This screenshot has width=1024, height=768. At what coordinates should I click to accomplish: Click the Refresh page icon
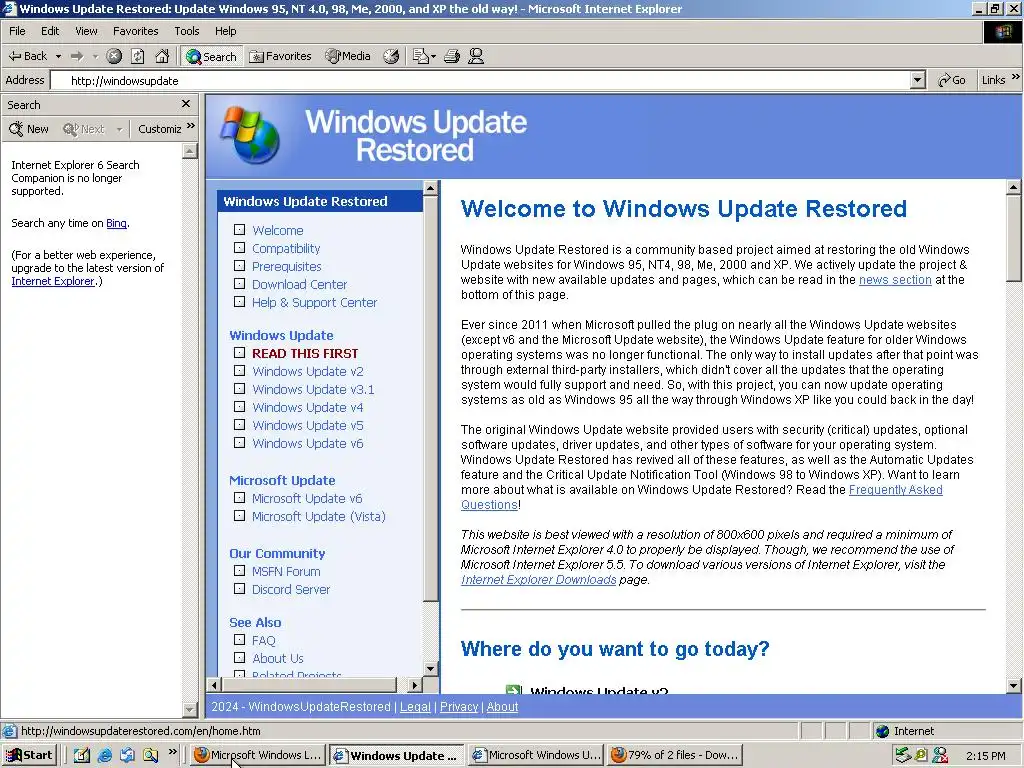138,56
